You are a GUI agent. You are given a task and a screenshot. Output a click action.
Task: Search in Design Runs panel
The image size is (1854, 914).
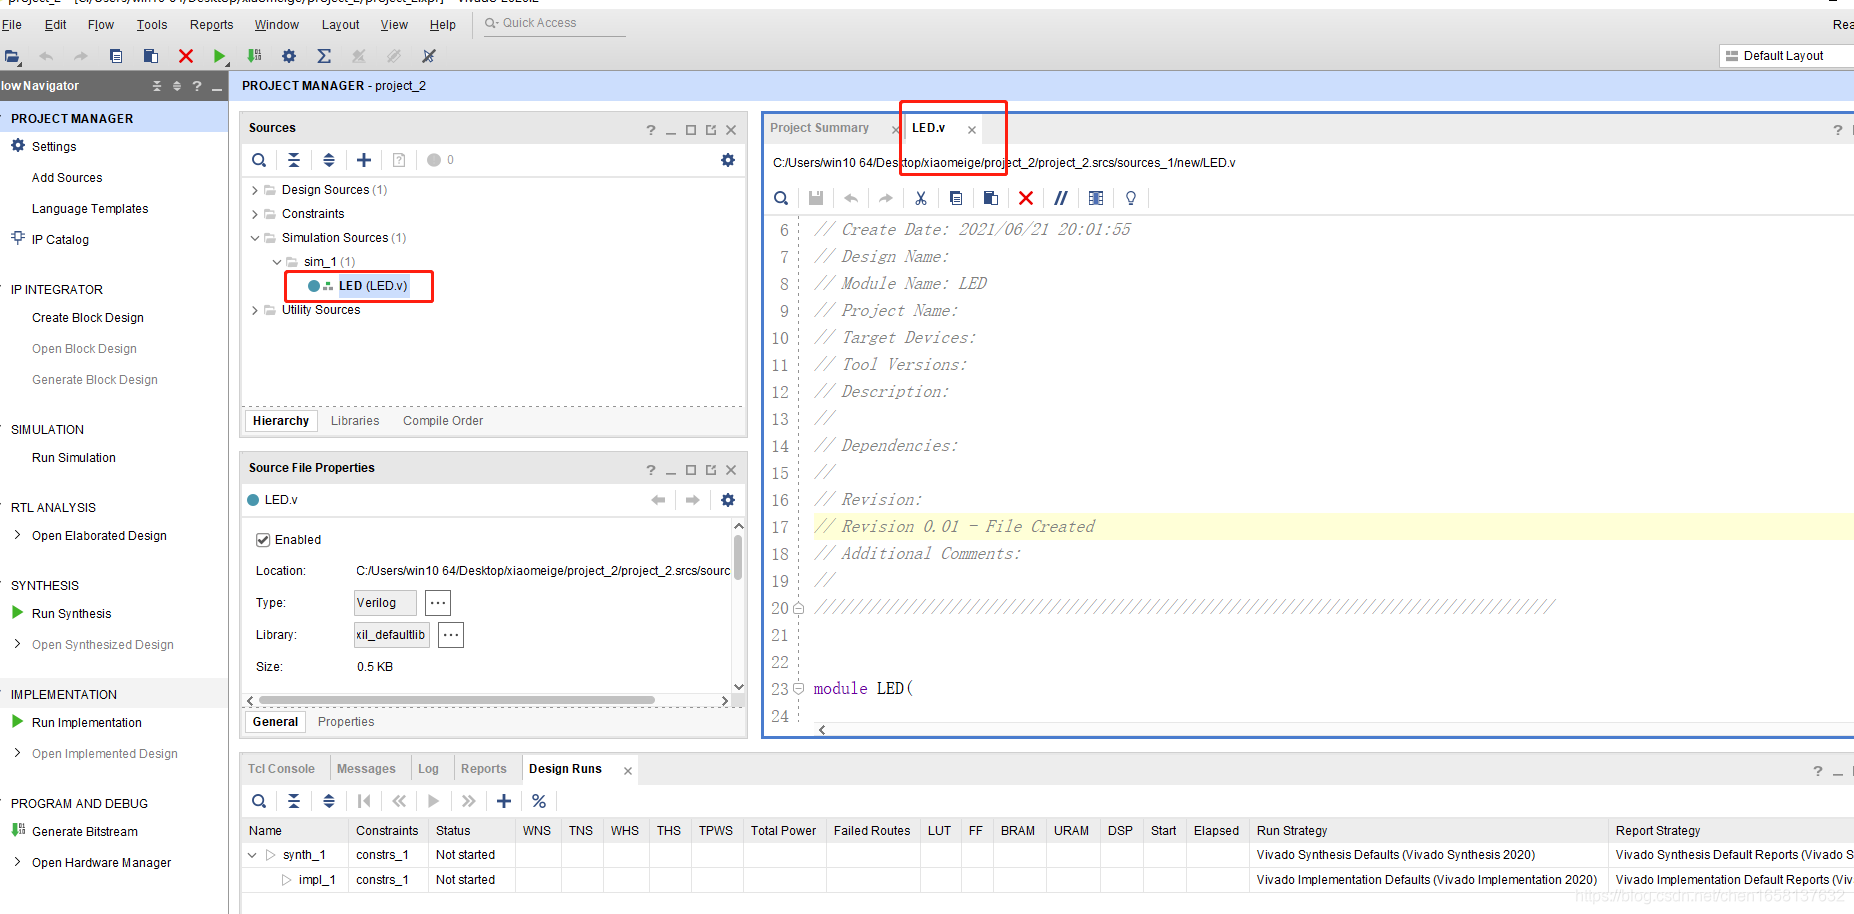coord(259,801)
